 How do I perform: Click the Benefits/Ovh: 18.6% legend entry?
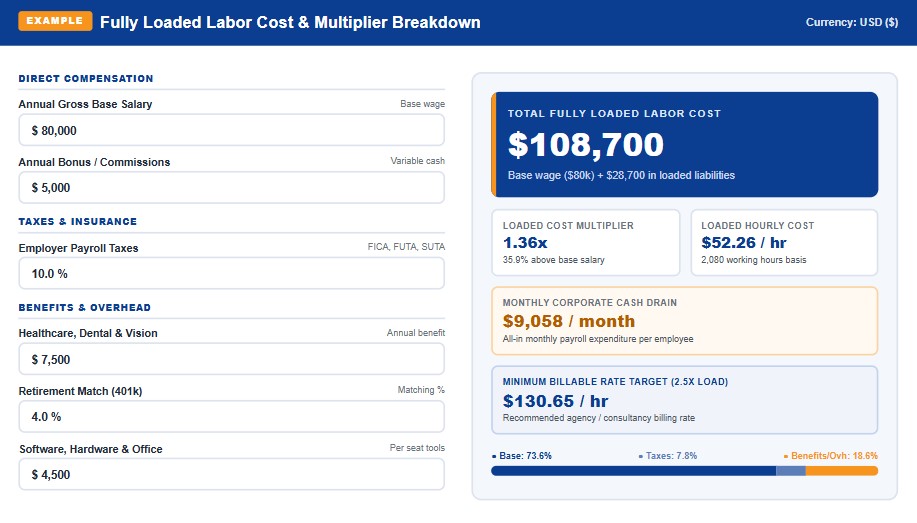pos(831,456)
